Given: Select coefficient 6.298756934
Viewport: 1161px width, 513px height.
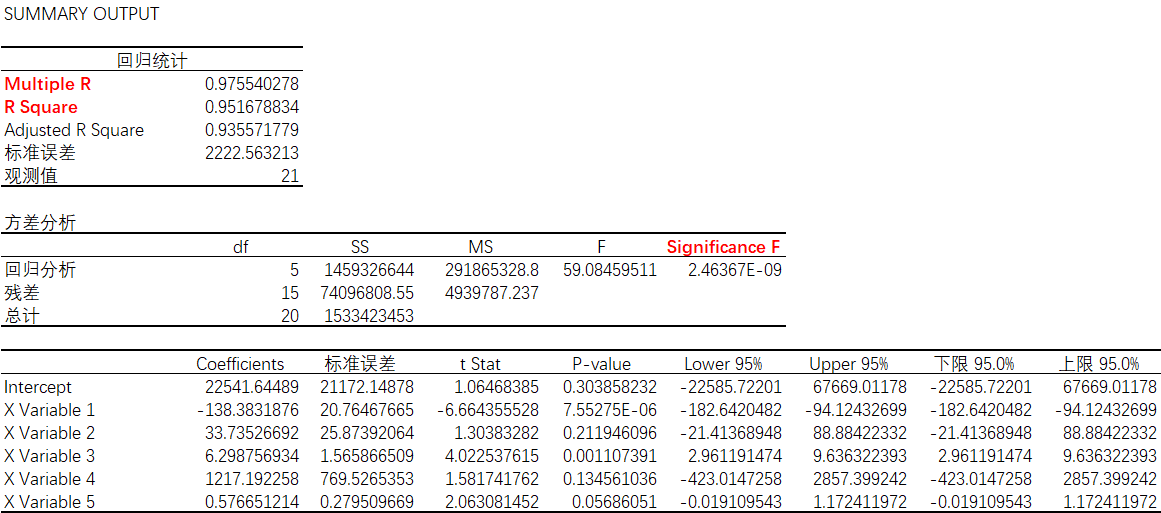Looking at the screenshot, I should (x=252, y=455).
